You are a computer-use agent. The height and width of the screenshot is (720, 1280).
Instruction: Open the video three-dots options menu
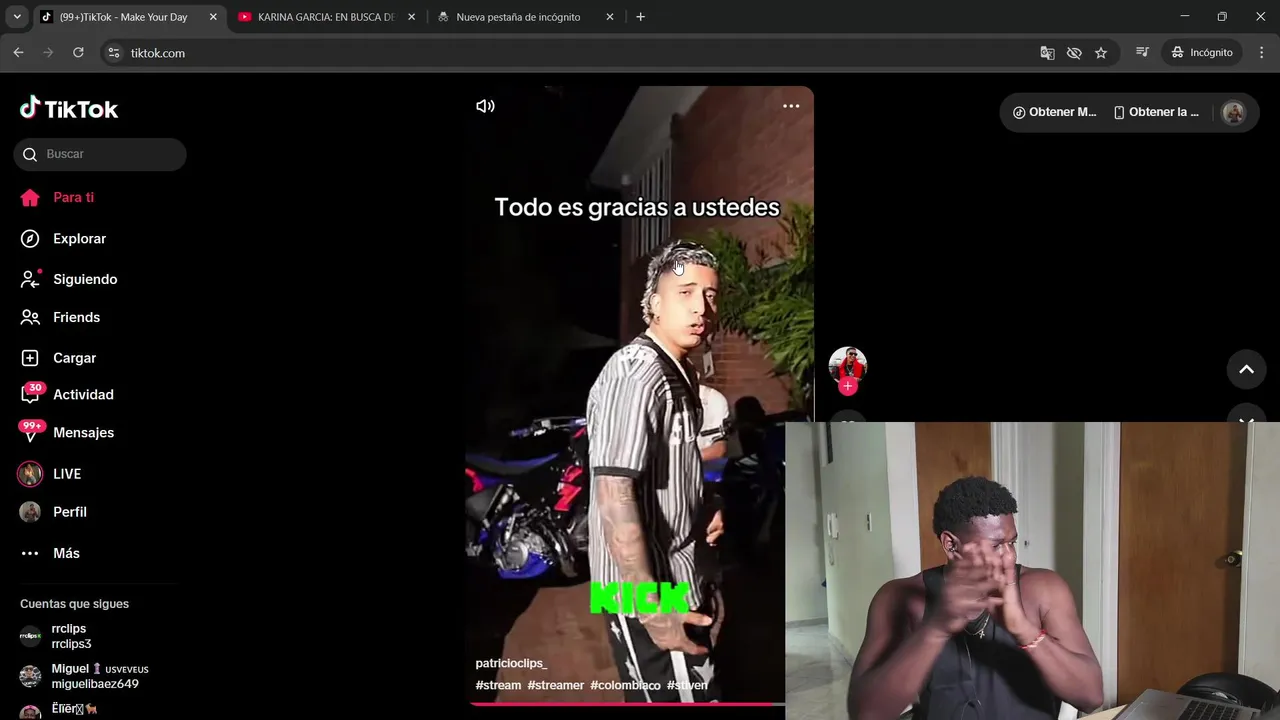click(x=791, y=106)
